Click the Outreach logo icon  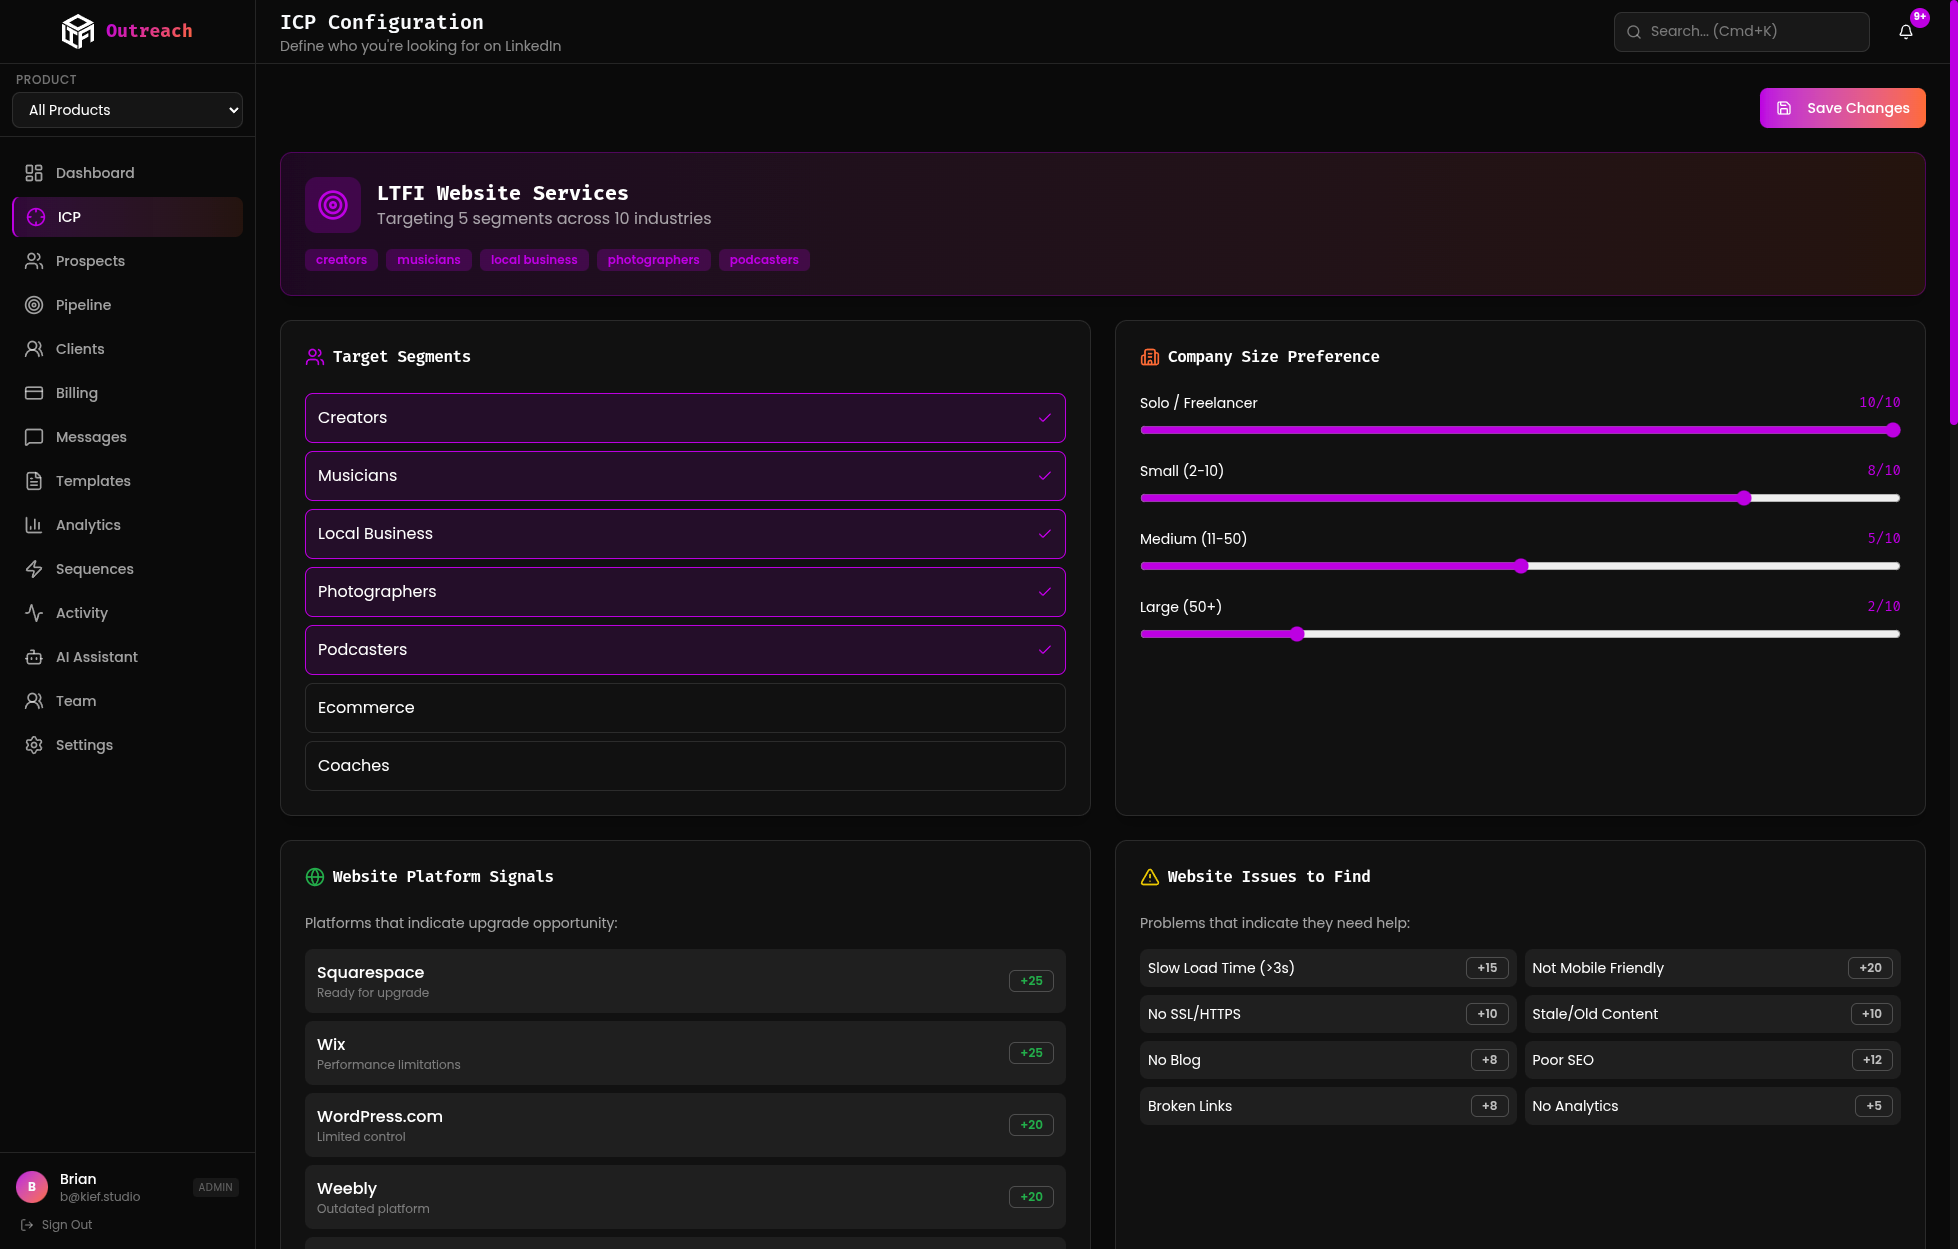tap(77, 31)
